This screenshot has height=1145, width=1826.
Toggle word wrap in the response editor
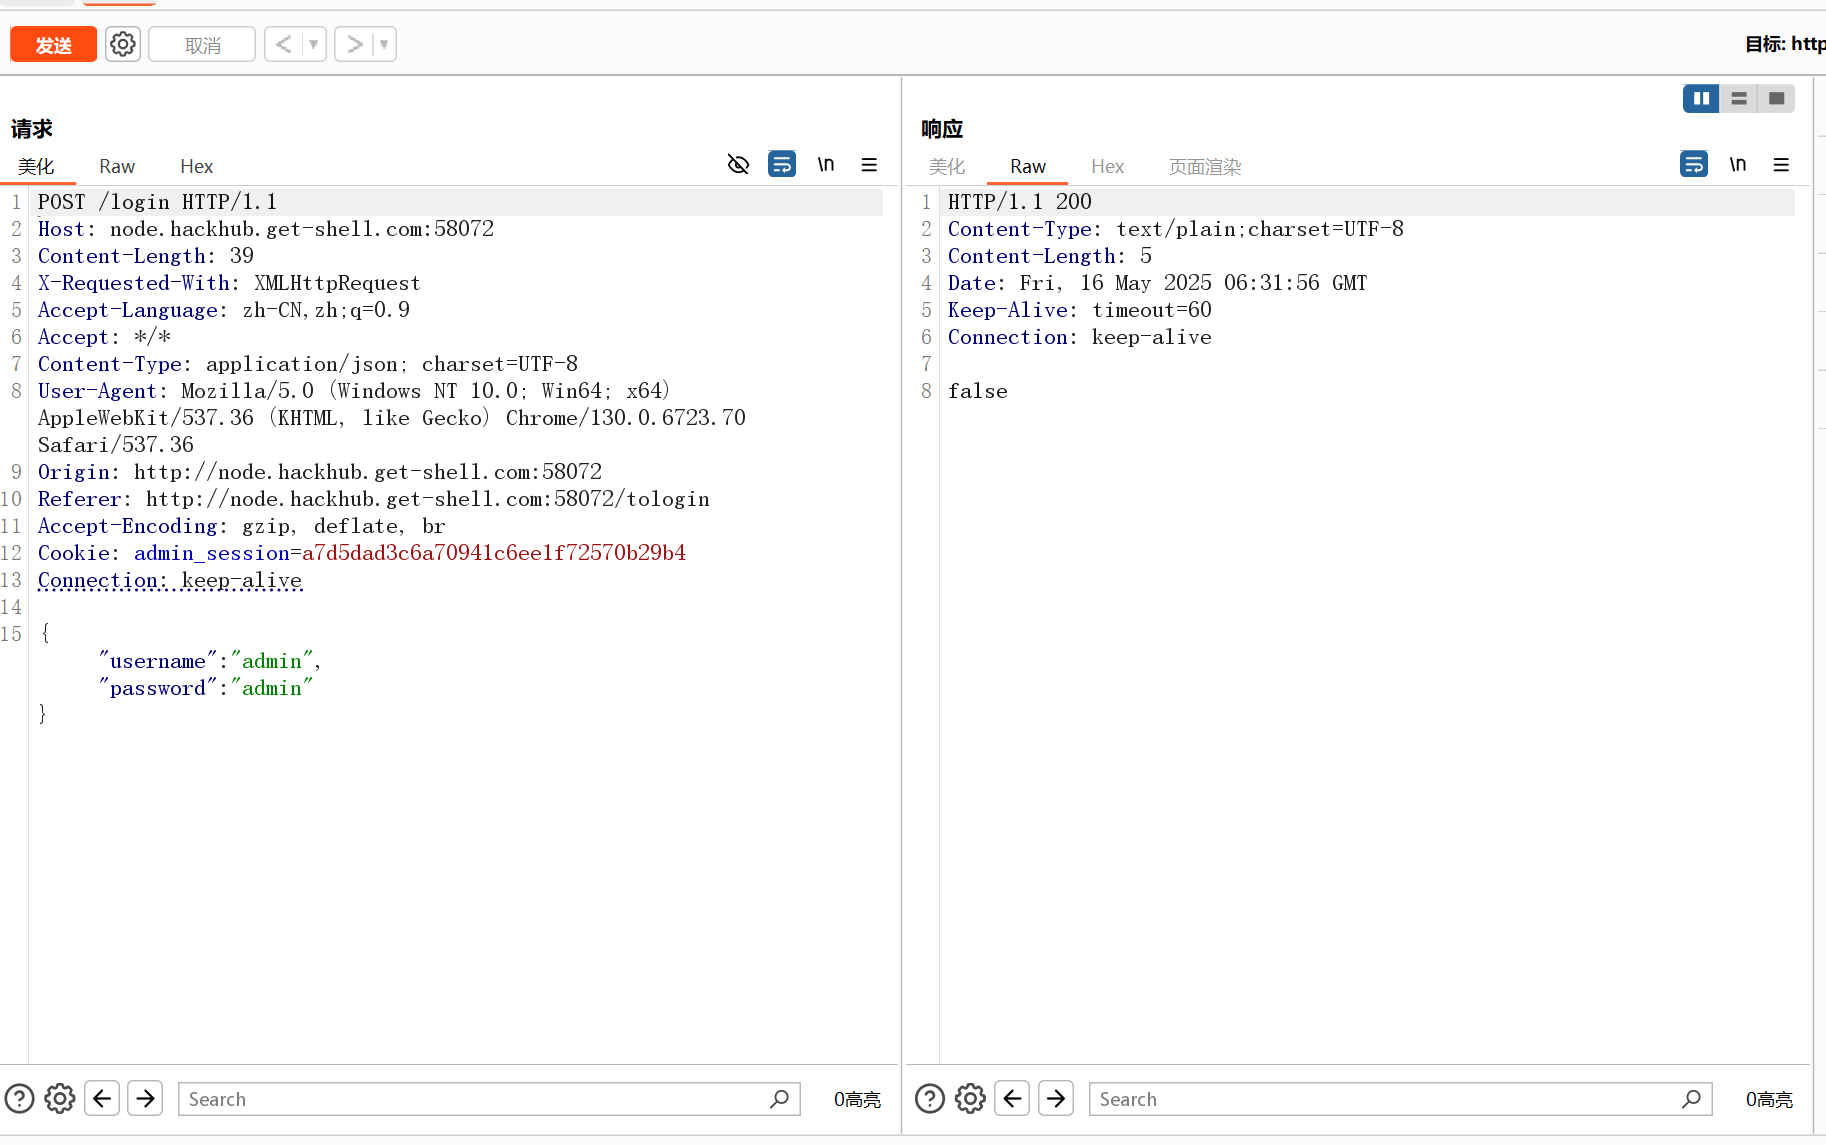pyautogui.click(x=1694, y=164)
